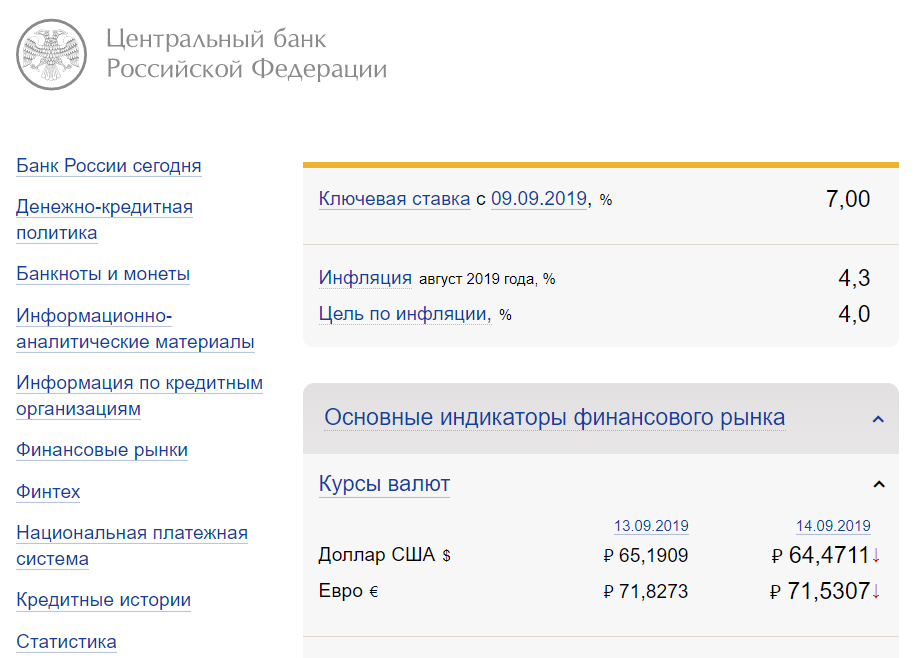This screenshot has height=658, width=916.
Task: Click the key rate value 7,00
Action: pos(848,199)
